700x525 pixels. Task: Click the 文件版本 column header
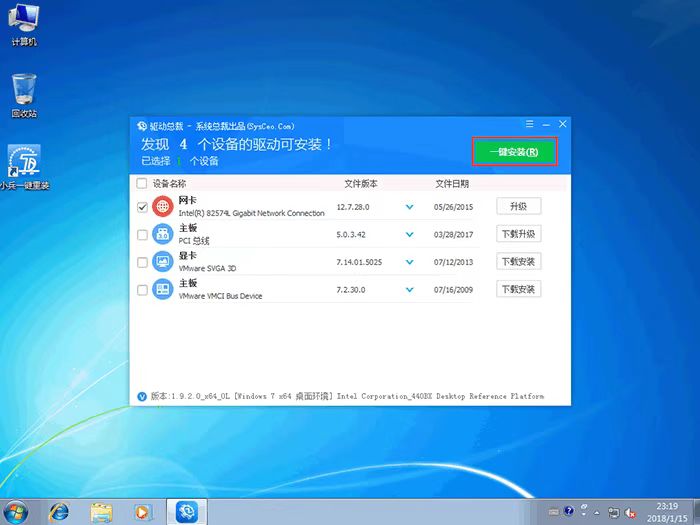361,183
